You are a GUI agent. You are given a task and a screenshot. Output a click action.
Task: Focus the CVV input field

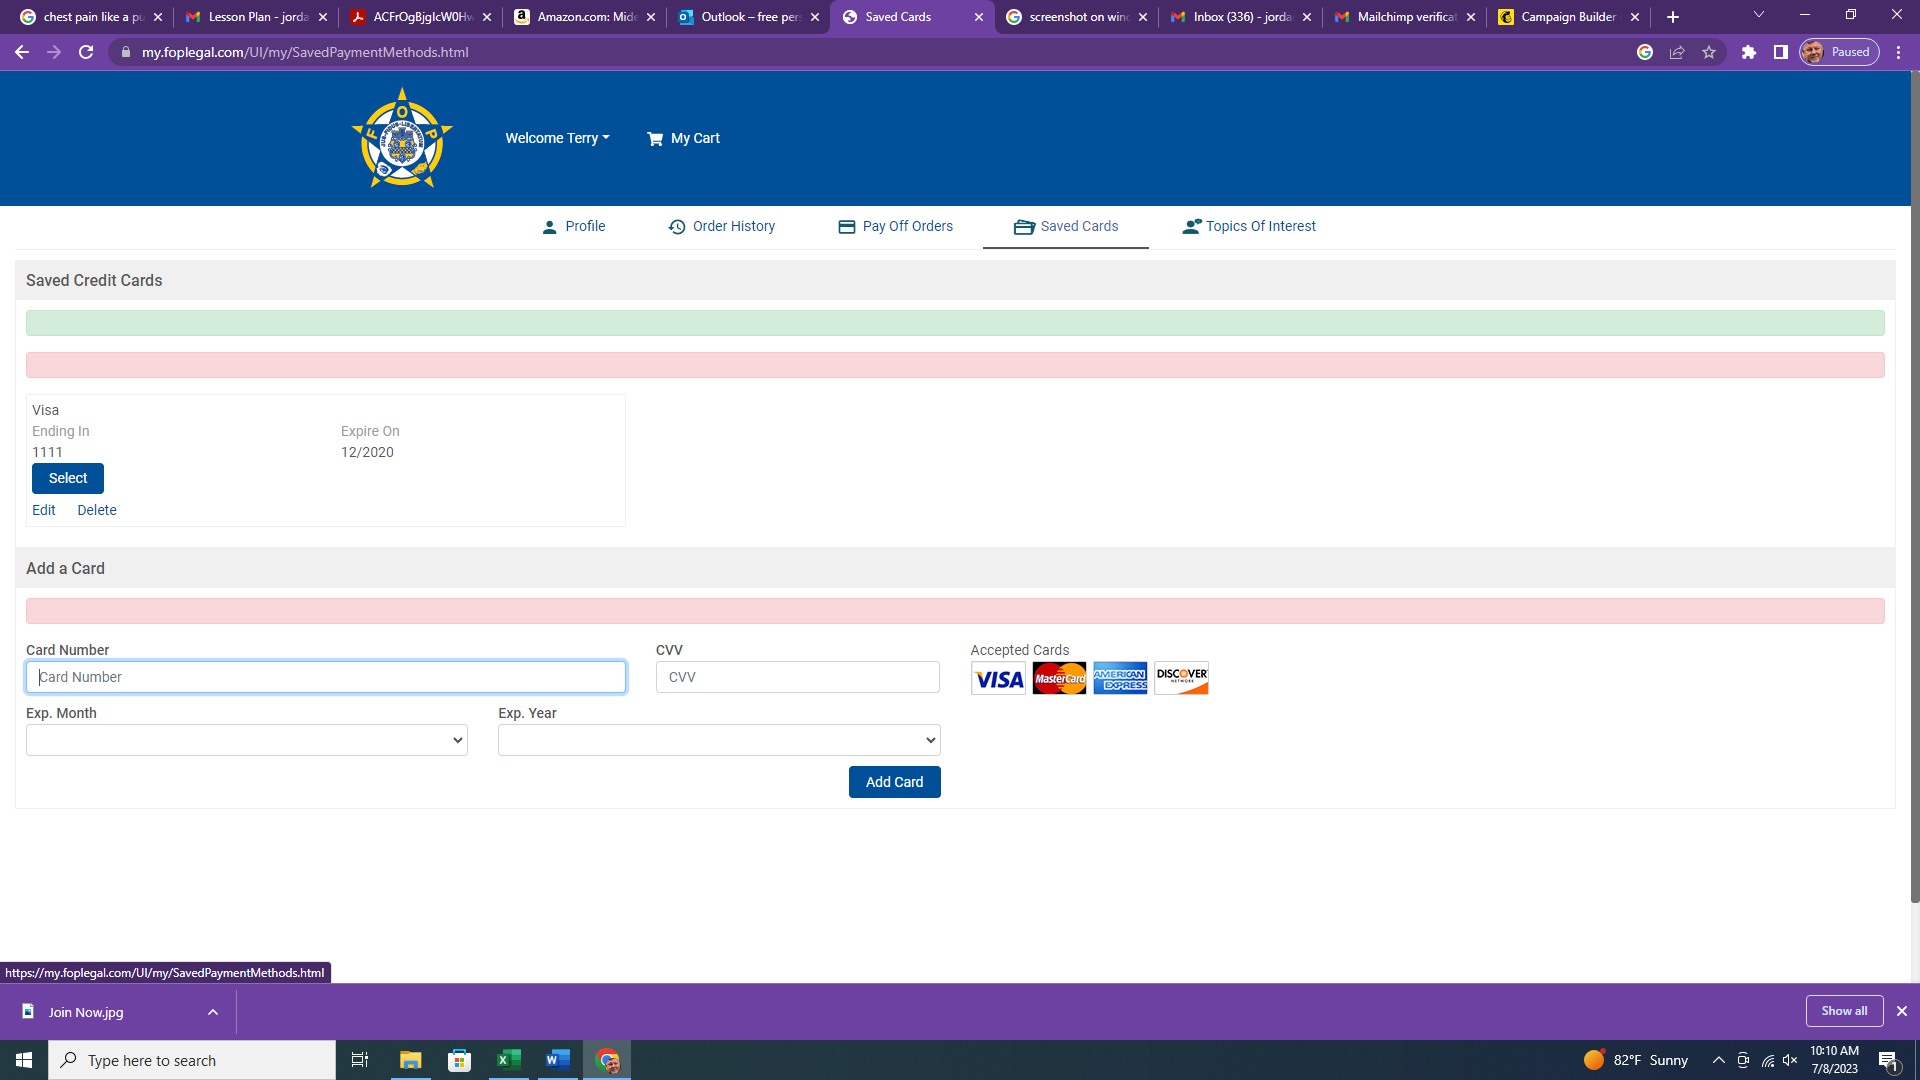point(797,677)
